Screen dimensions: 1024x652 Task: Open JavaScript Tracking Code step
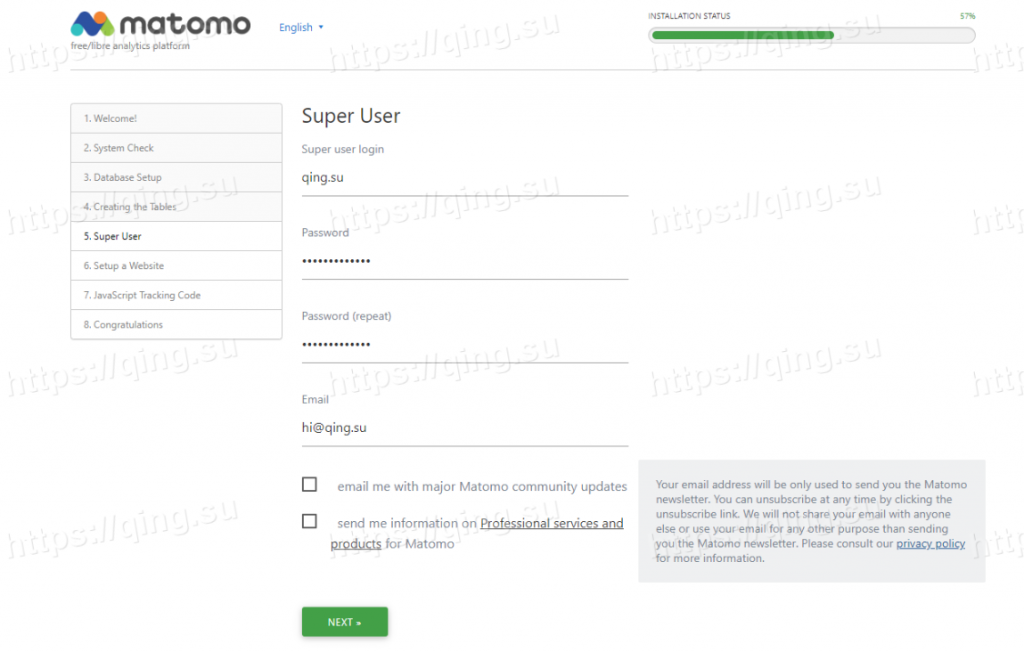pyautogui.click(x=176, y=296)
